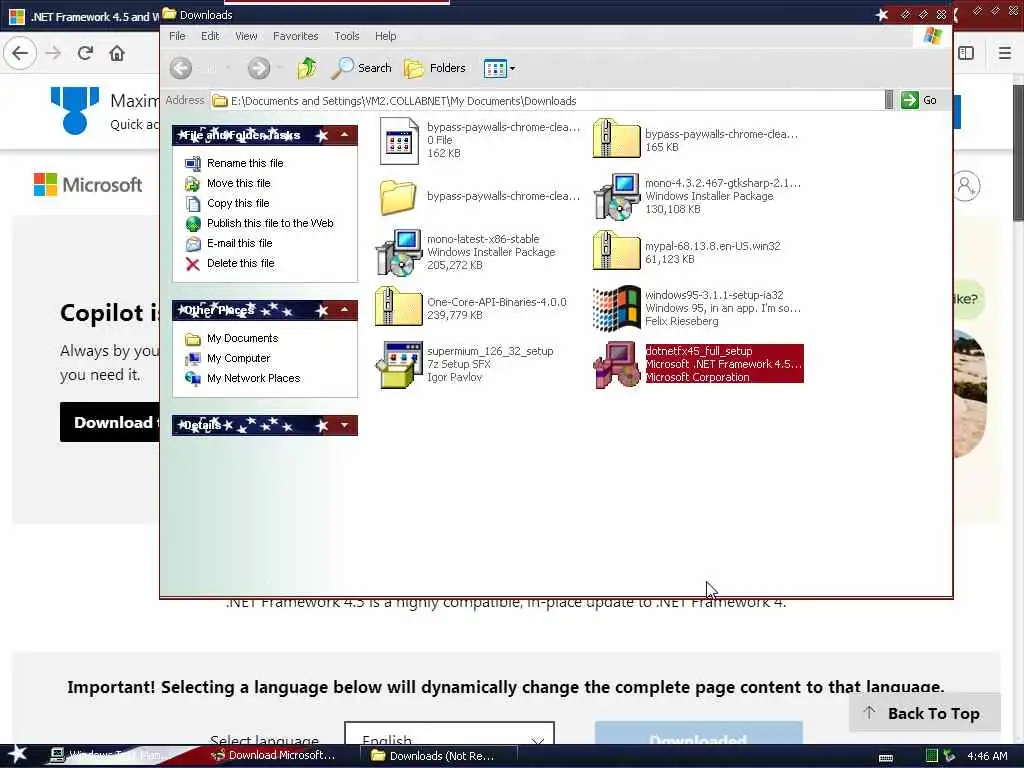Open the Start menu star button
Screen dimensions: 1024x768
click(18, 755)
